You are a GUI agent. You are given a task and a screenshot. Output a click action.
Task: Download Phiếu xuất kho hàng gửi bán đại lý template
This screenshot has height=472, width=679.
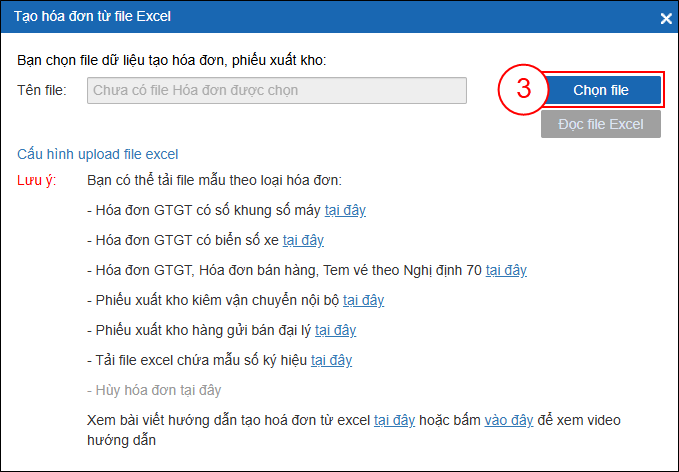point(335,330)
